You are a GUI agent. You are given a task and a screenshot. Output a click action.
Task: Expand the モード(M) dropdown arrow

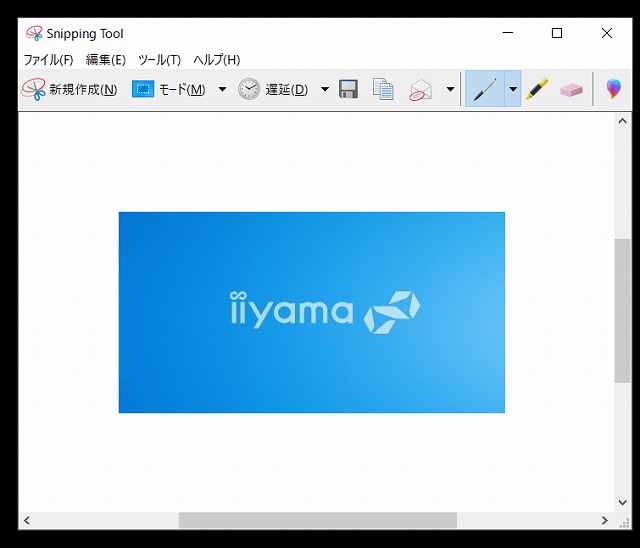[222, 89]
